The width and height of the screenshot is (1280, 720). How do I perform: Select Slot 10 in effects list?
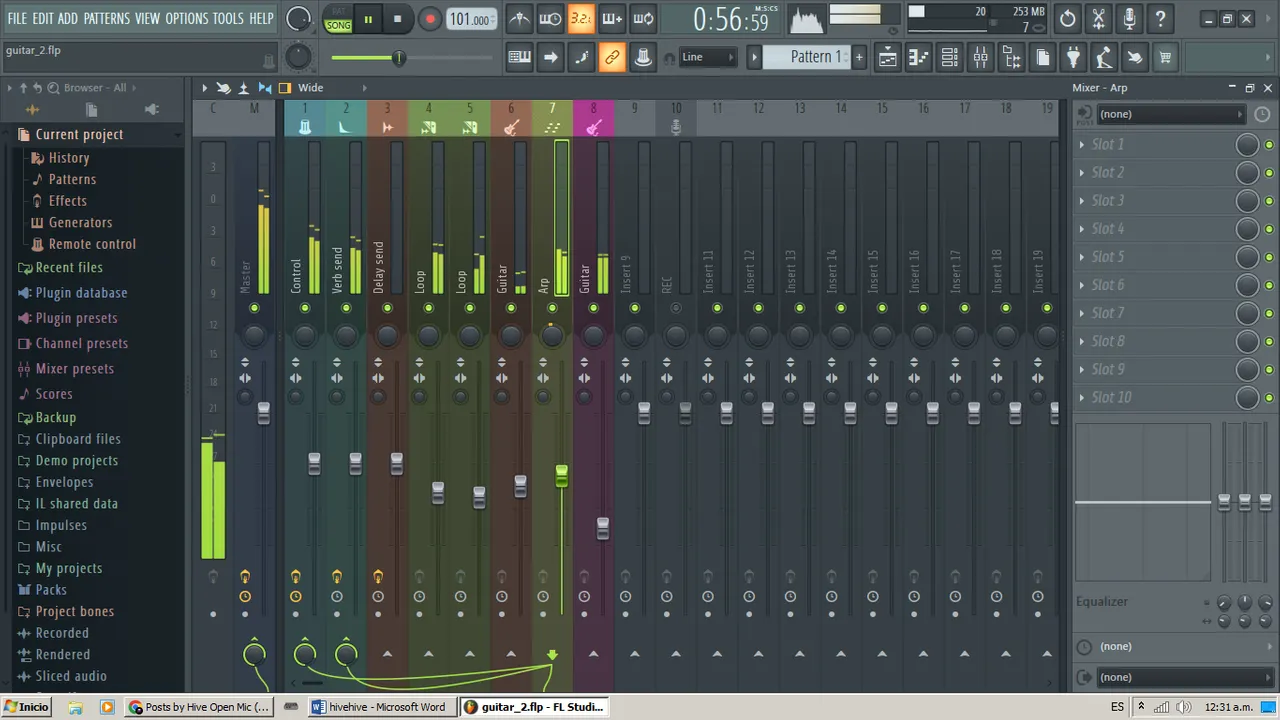click(x=1111, y=397)
